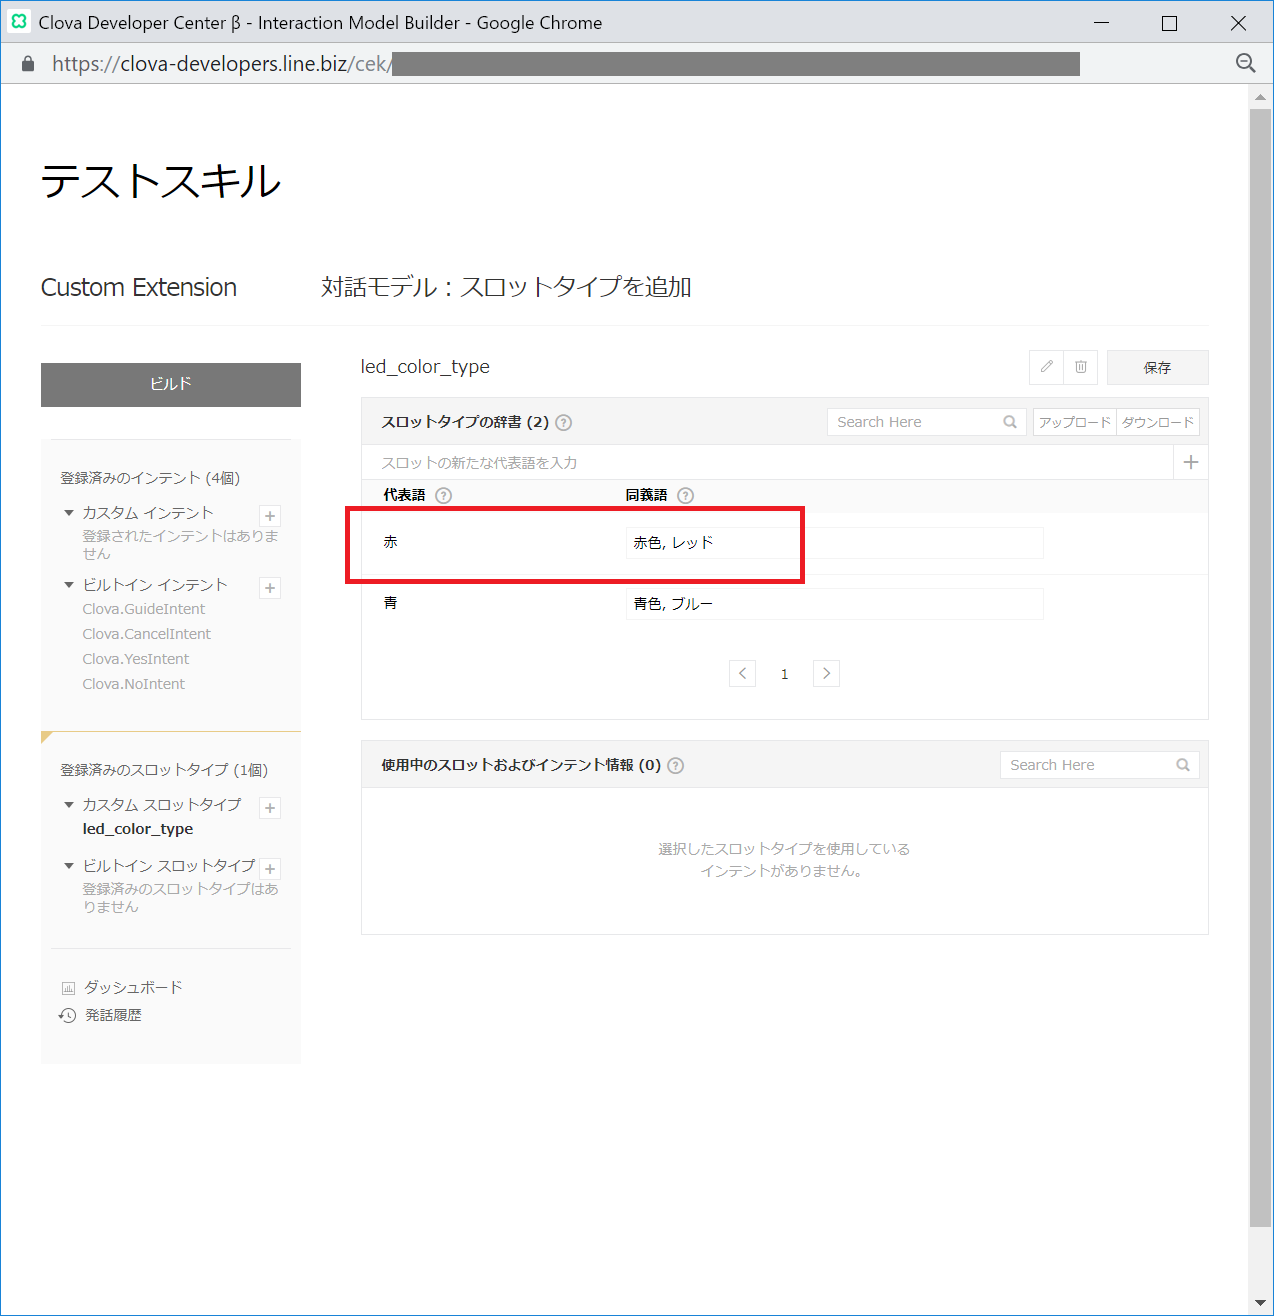
Task: Open Clova.GuideIntent in the sidebar
Action: 143,609
